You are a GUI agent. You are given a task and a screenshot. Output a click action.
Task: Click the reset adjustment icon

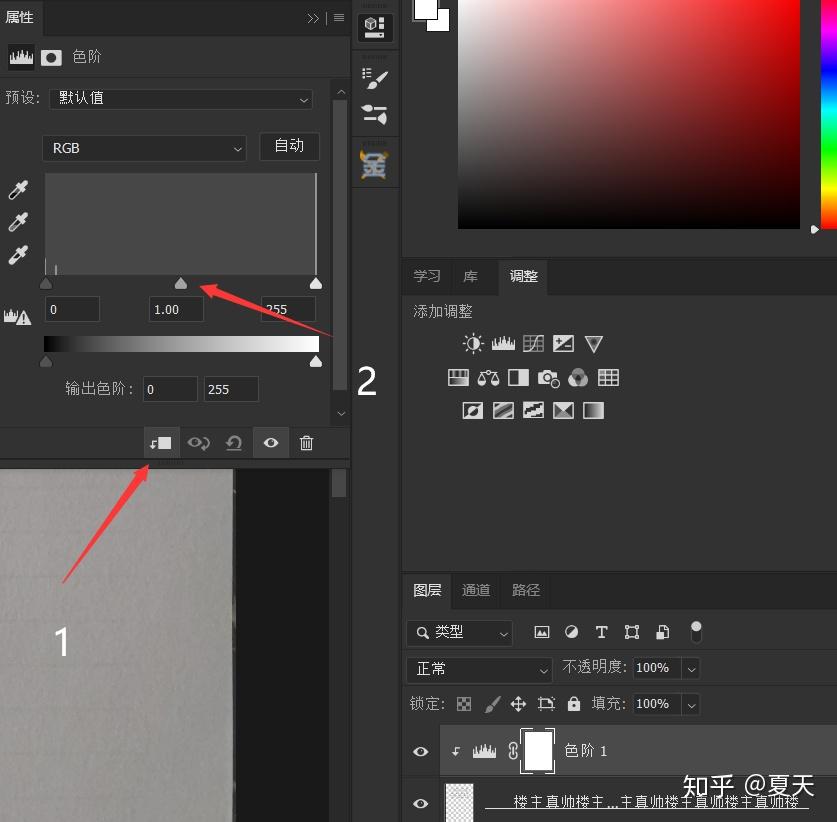point(233,443)
